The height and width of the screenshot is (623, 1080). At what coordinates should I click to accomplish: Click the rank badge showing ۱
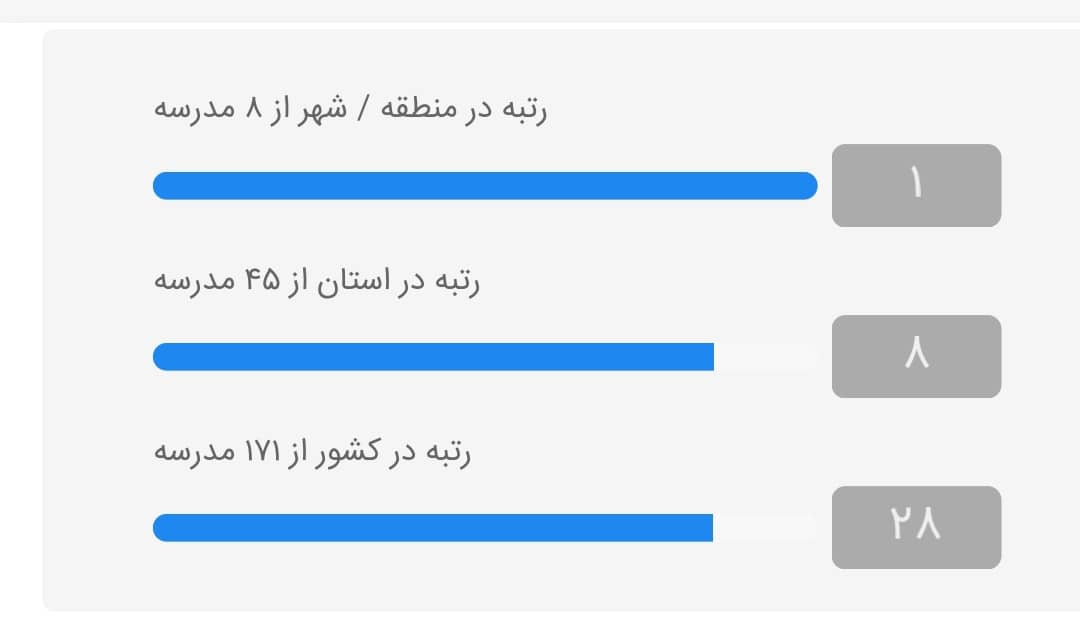(916, 185)
